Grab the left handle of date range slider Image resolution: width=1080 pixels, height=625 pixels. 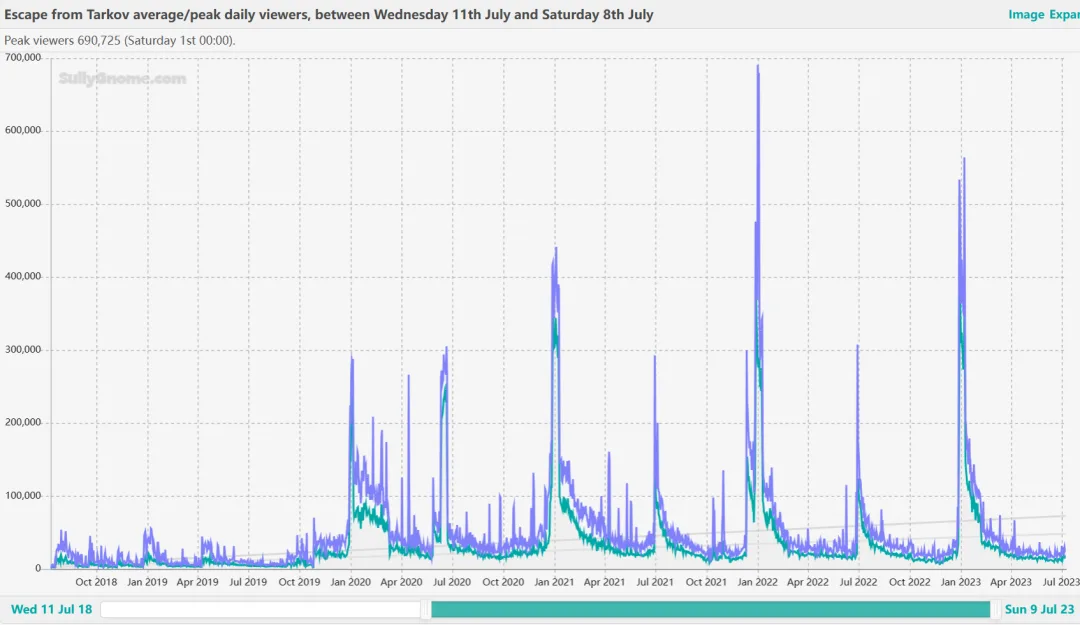[x=426, y=610]
